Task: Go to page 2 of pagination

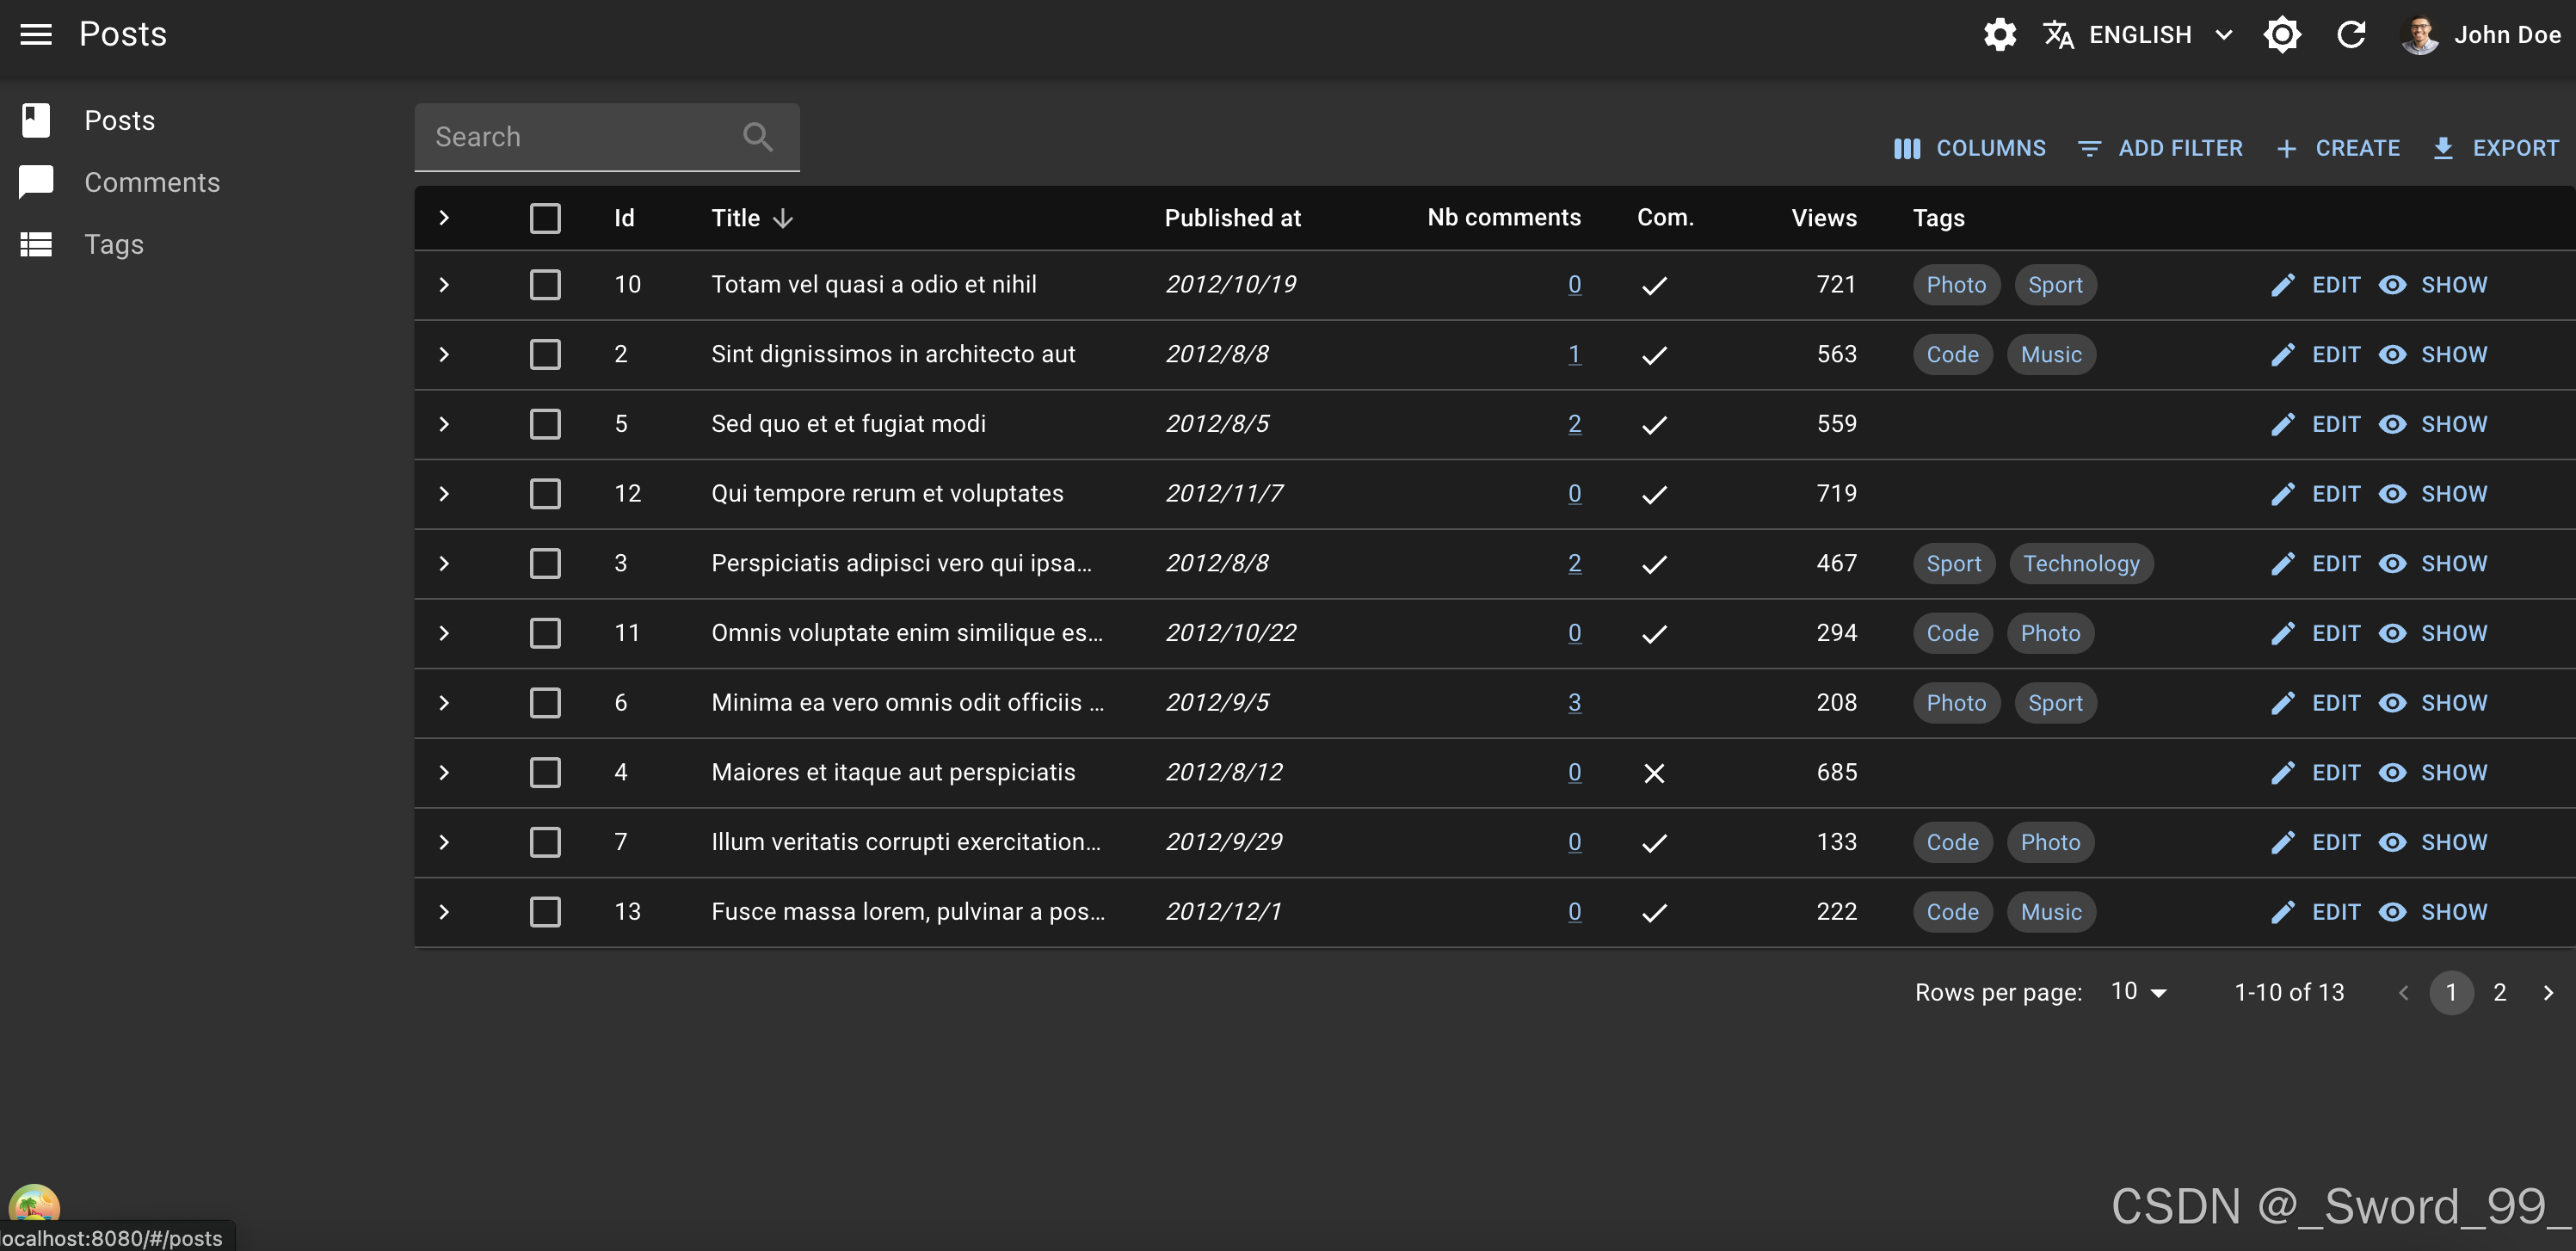Action: pyautogui.click(x=2499, y=992)
